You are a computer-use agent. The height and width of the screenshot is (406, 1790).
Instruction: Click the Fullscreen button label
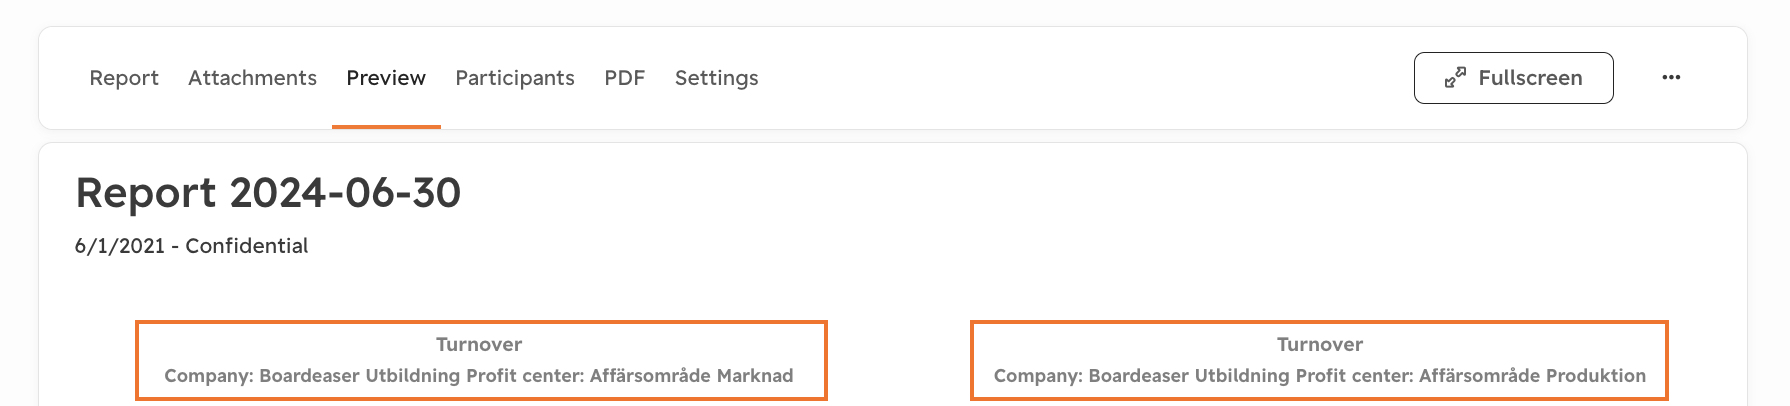(x=1530, y=78)
